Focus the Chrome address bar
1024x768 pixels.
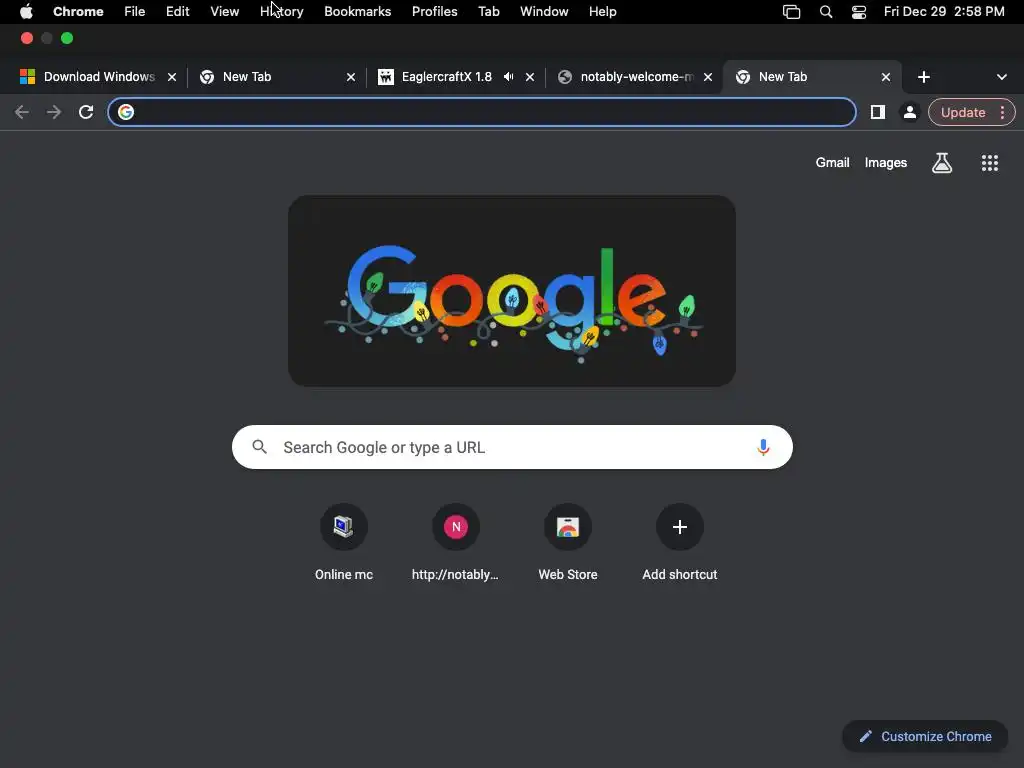coord(482,112)
